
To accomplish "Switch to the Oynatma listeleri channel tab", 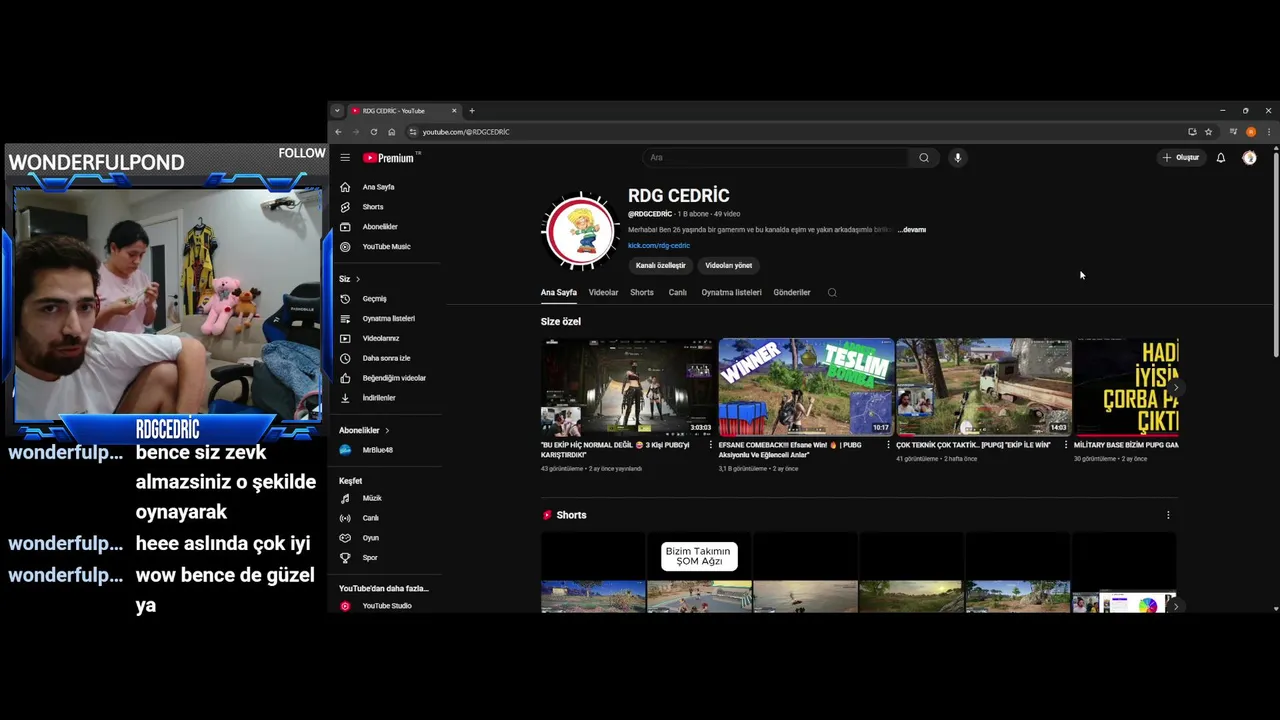I will 731,293.
